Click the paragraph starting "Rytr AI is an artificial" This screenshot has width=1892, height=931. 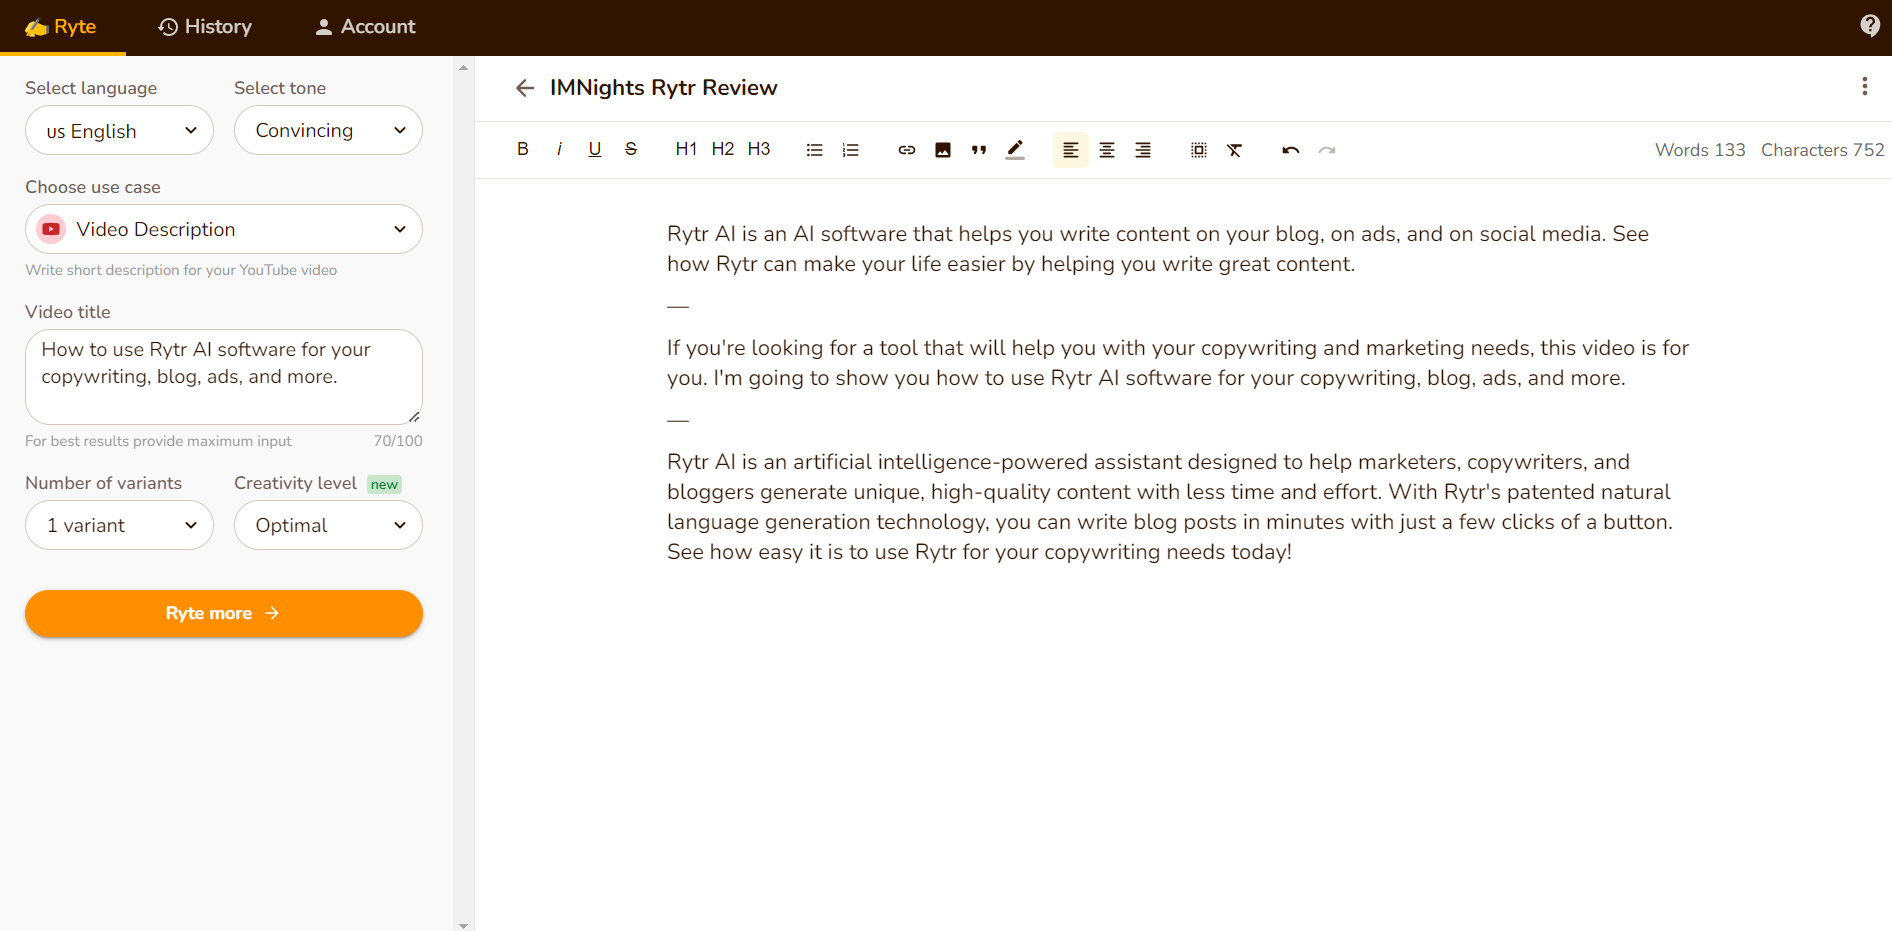[1170, 507]
